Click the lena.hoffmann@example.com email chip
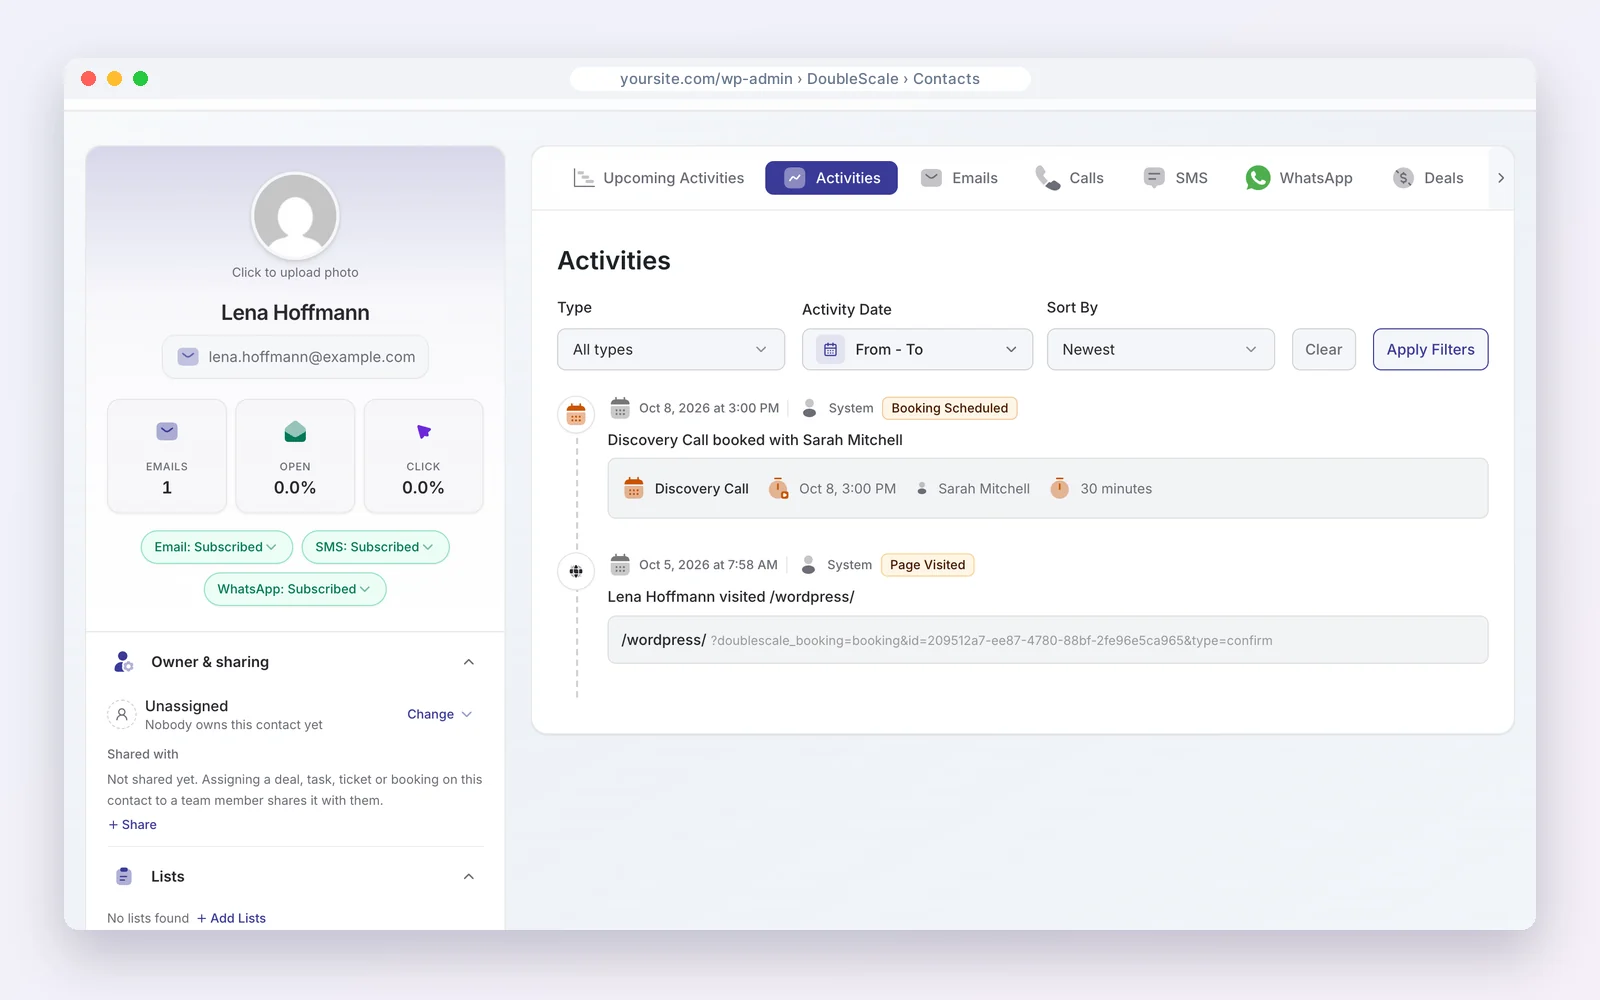The width and height of the screenshot is (1600, 1000). tap(295, 357)
